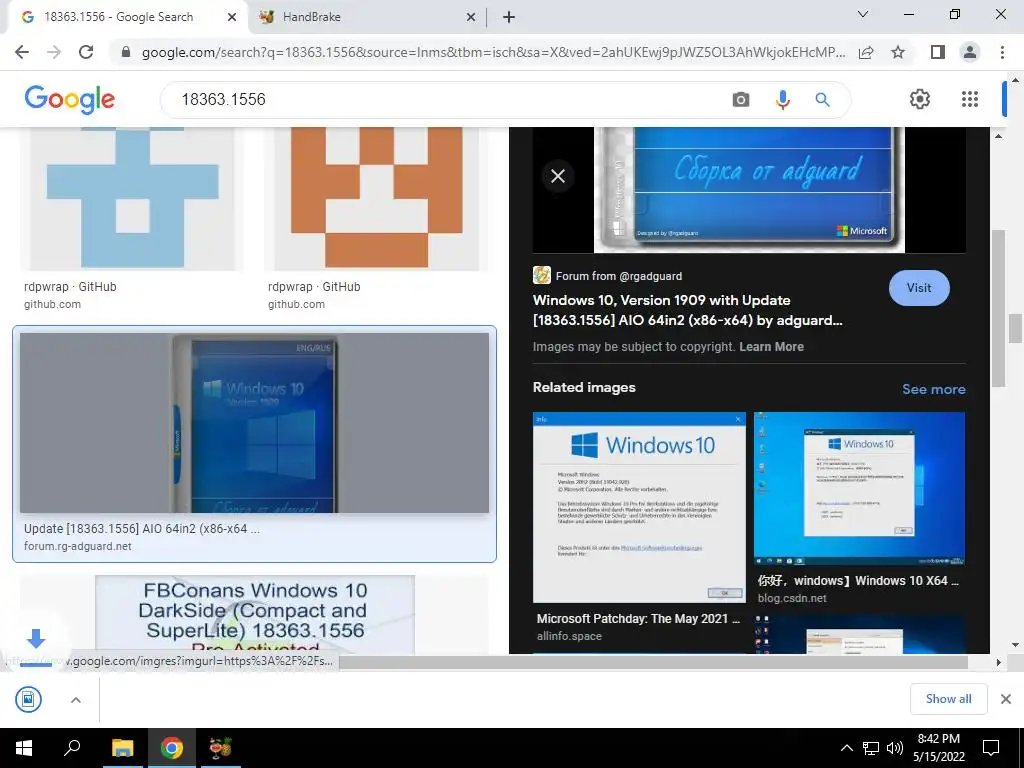Start voice search with microphone icon
Image resolution: width=1024 pixels, height=768 pixels.
782,99
